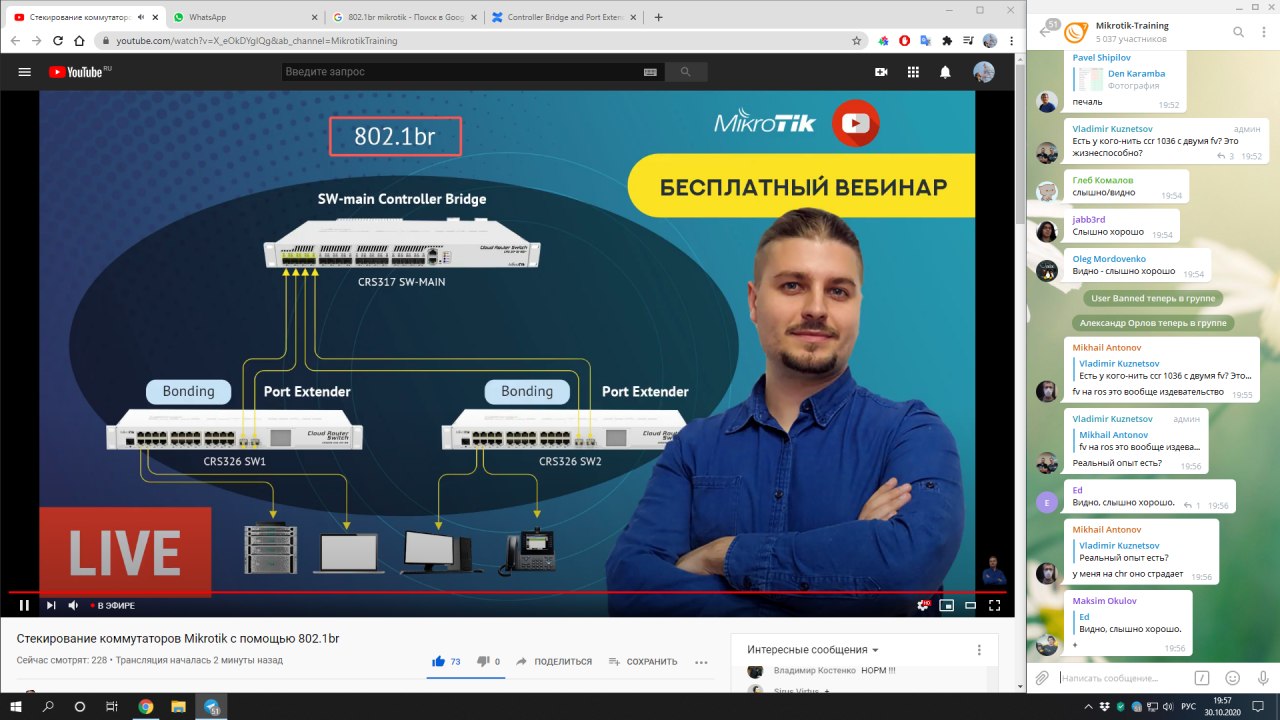Image resolution: width=1280 pixels, height=720 pixels.
Task: Open the on-screen keyboard icon in search
Action: click(x=650, y=72)
